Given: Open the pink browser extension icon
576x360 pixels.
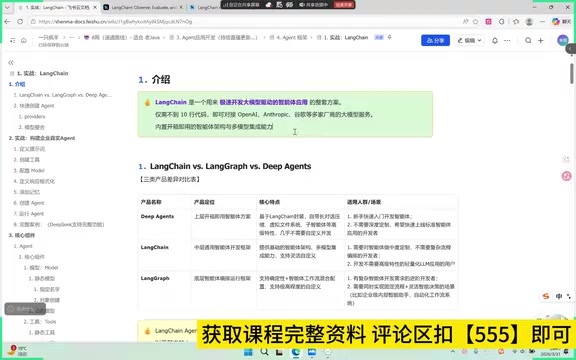Looking at the screenshot, I should click(488, 22).
